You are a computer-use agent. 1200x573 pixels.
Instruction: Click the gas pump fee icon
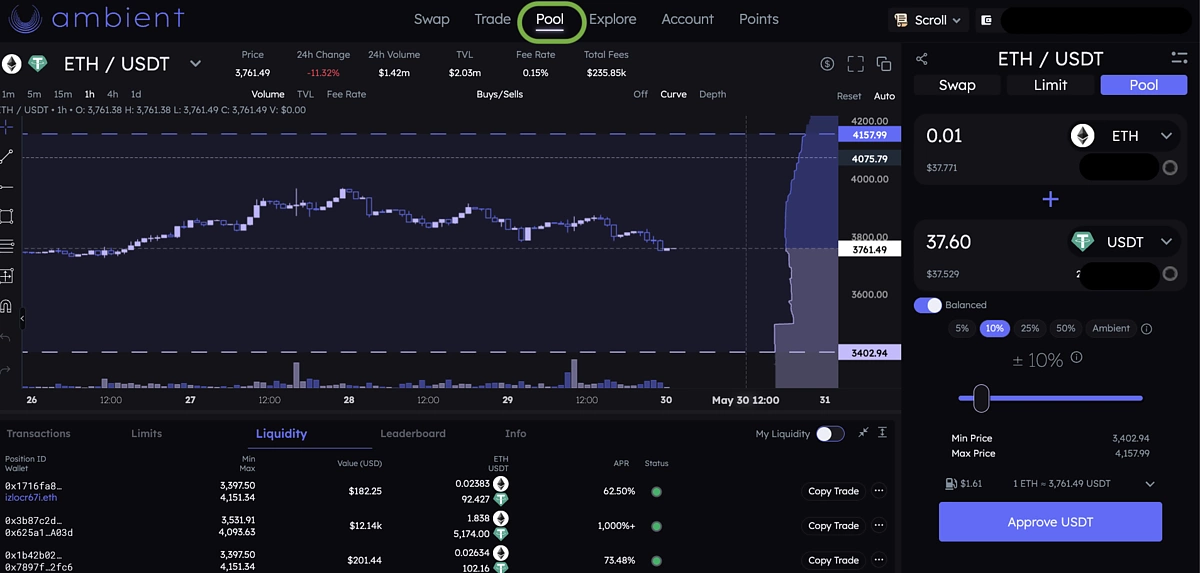(x=952, y=484)
